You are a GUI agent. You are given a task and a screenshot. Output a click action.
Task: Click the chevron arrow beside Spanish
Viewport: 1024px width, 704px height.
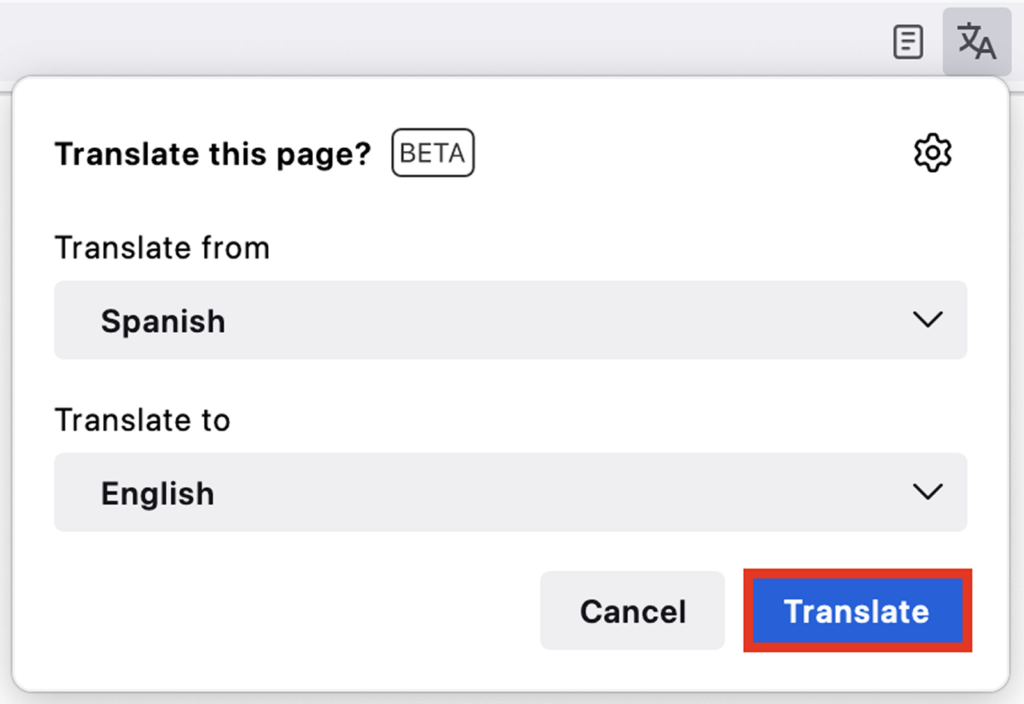(x=927, y=319)
